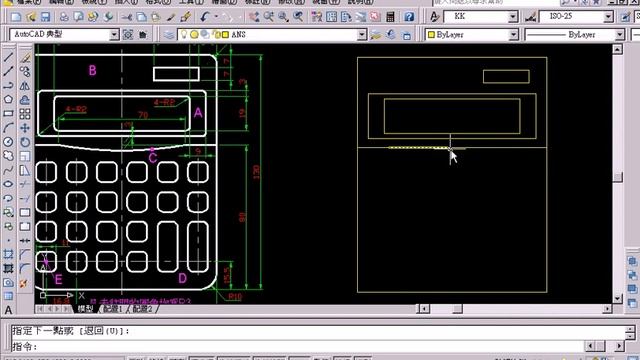Open the KK text style dropdown
Image resolution: width=640 pixels, height=360 pixels.
coord(513,17)
